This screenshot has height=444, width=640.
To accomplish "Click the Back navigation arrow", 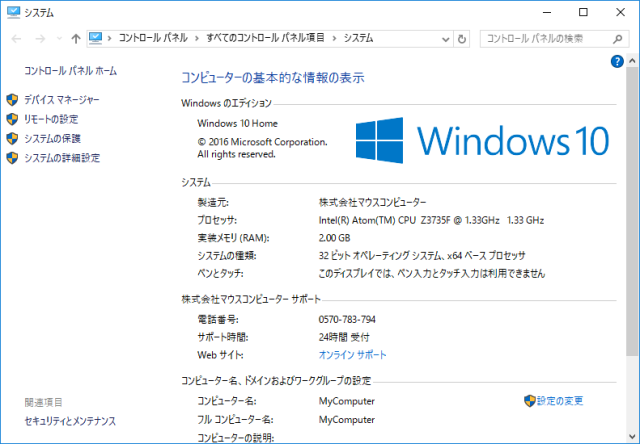I will (x=16, y=39).
